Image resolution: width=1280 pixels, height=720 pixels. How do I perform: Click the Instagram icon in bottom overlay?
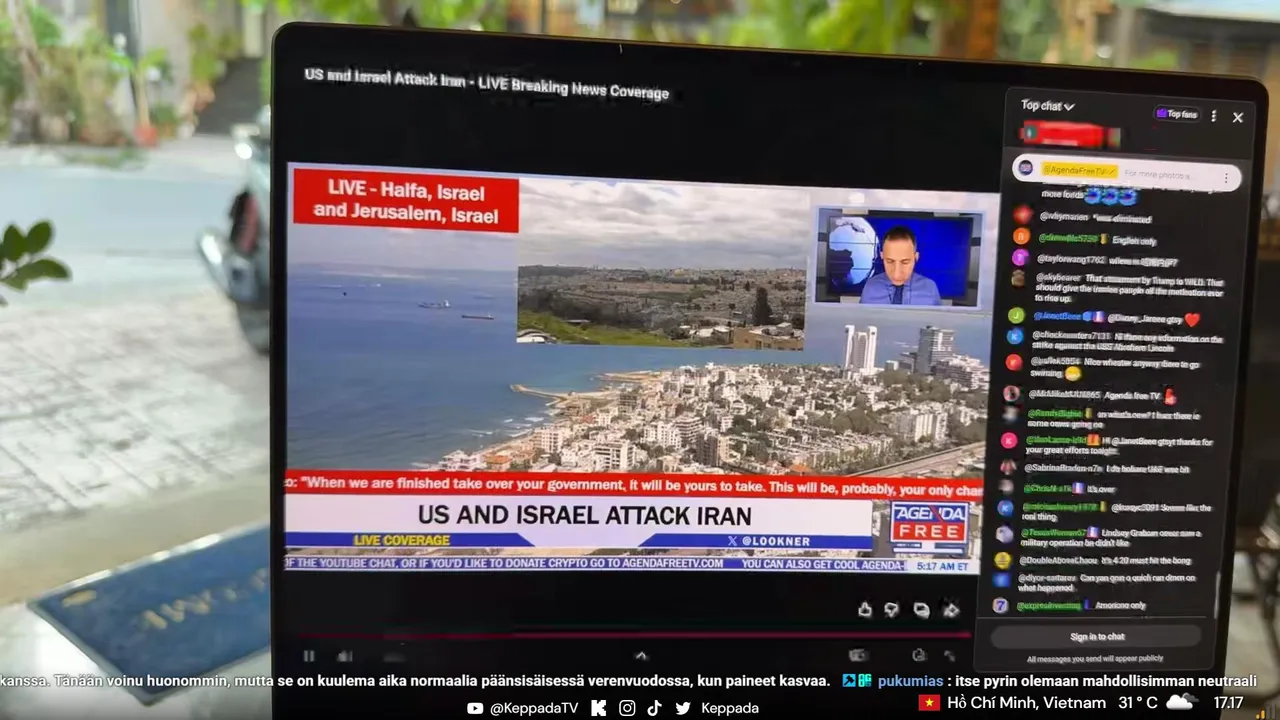click(627, 708)
